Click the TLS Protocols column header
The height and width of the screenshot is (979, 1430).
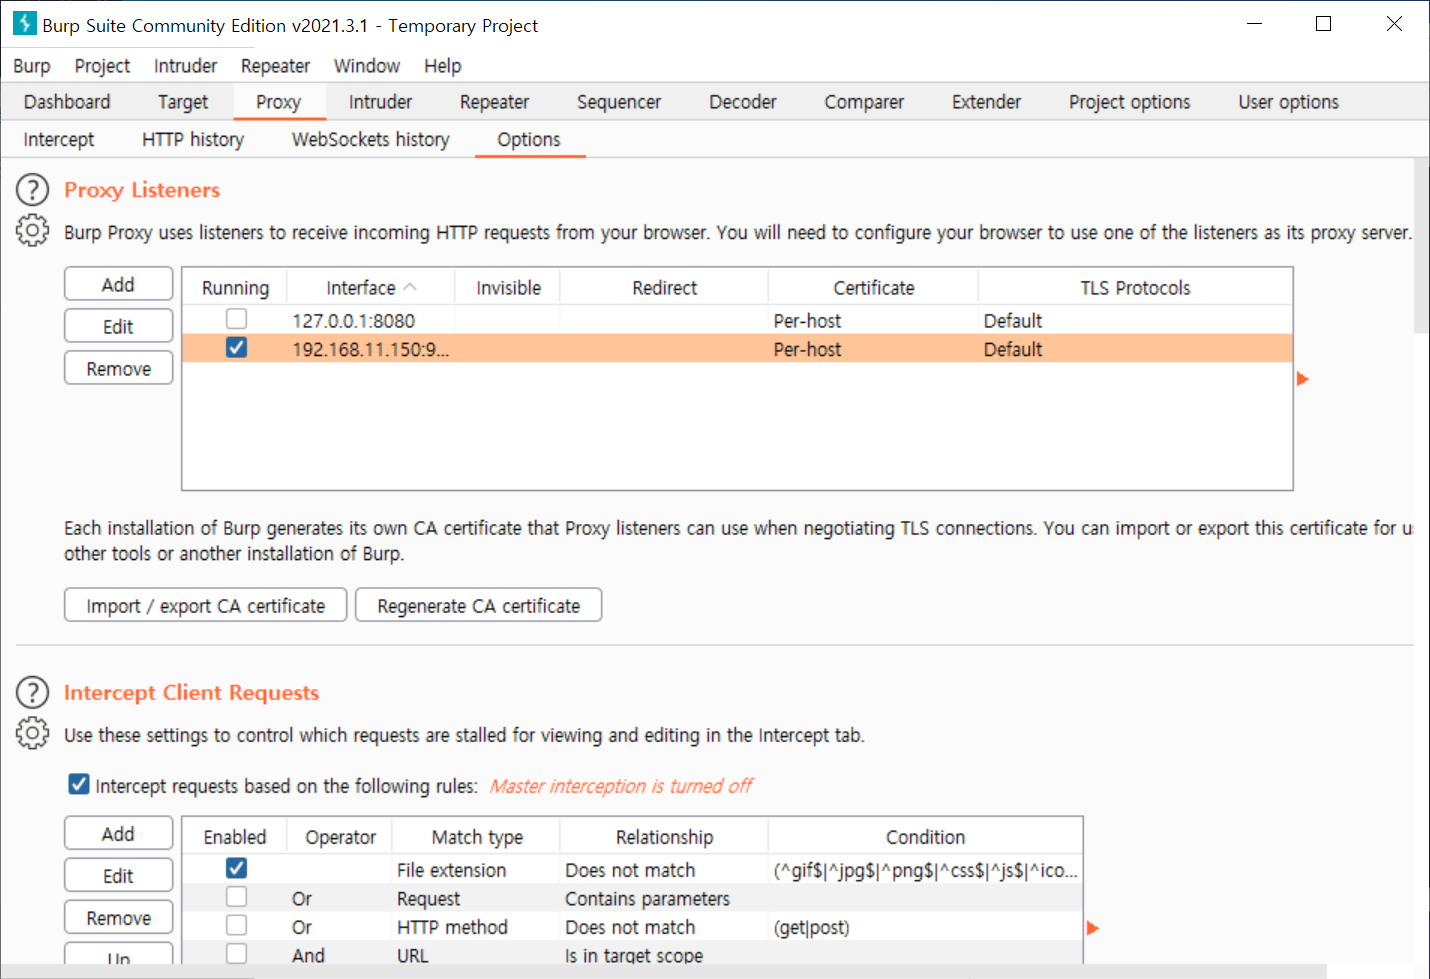[1135, 288]
